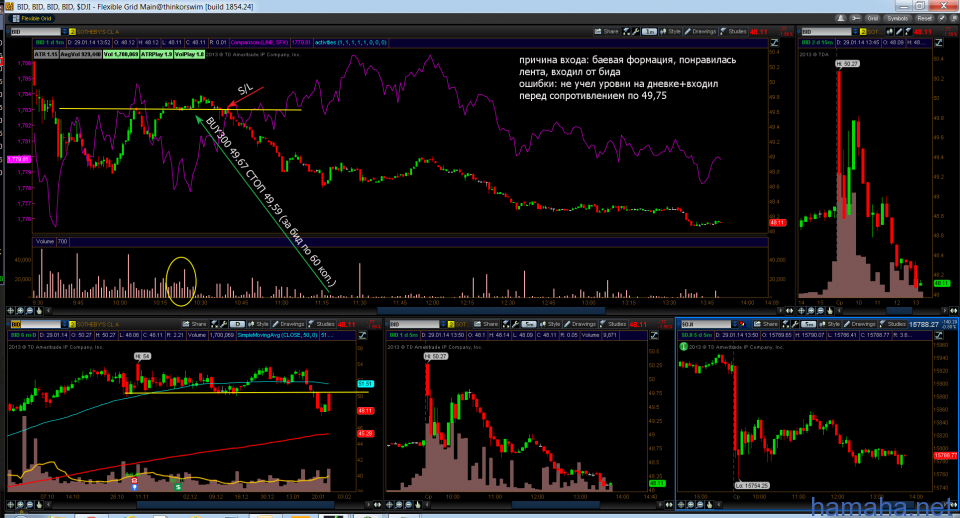Click the drawings pencil icon in top-right chart
This screenshot has width=960, height=518.
coord(899,31)
